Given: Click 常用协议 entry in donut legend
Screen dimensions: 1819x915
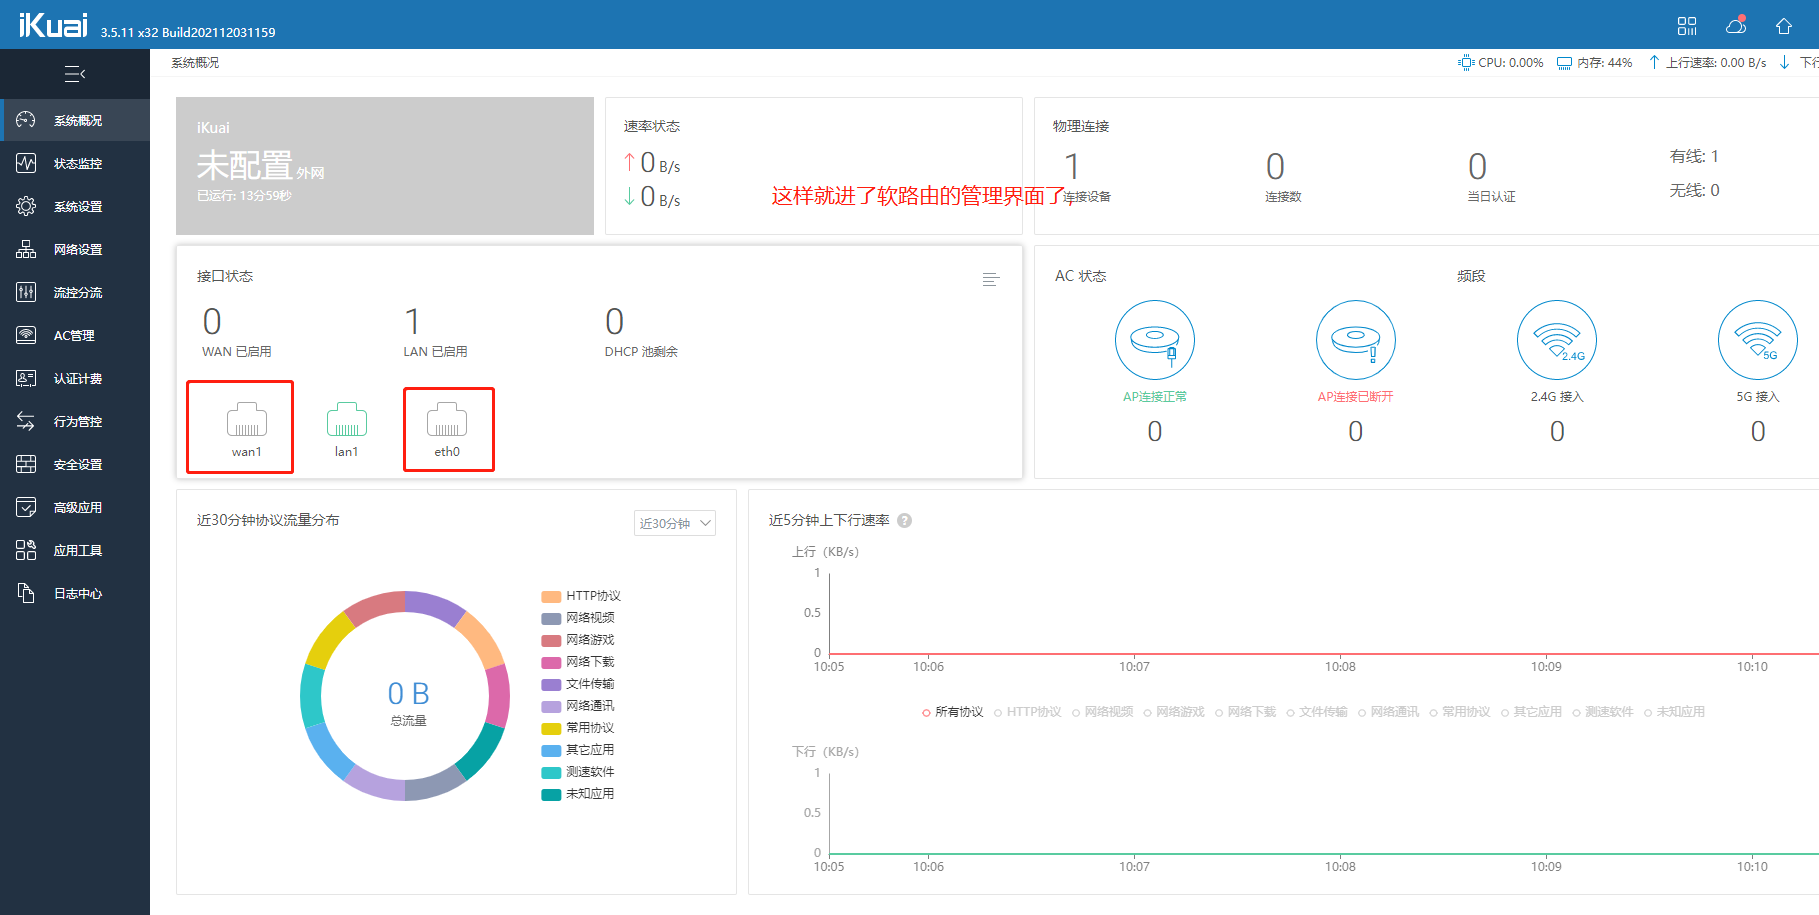Looking at the screenshot, I should [x=578, y=728].
